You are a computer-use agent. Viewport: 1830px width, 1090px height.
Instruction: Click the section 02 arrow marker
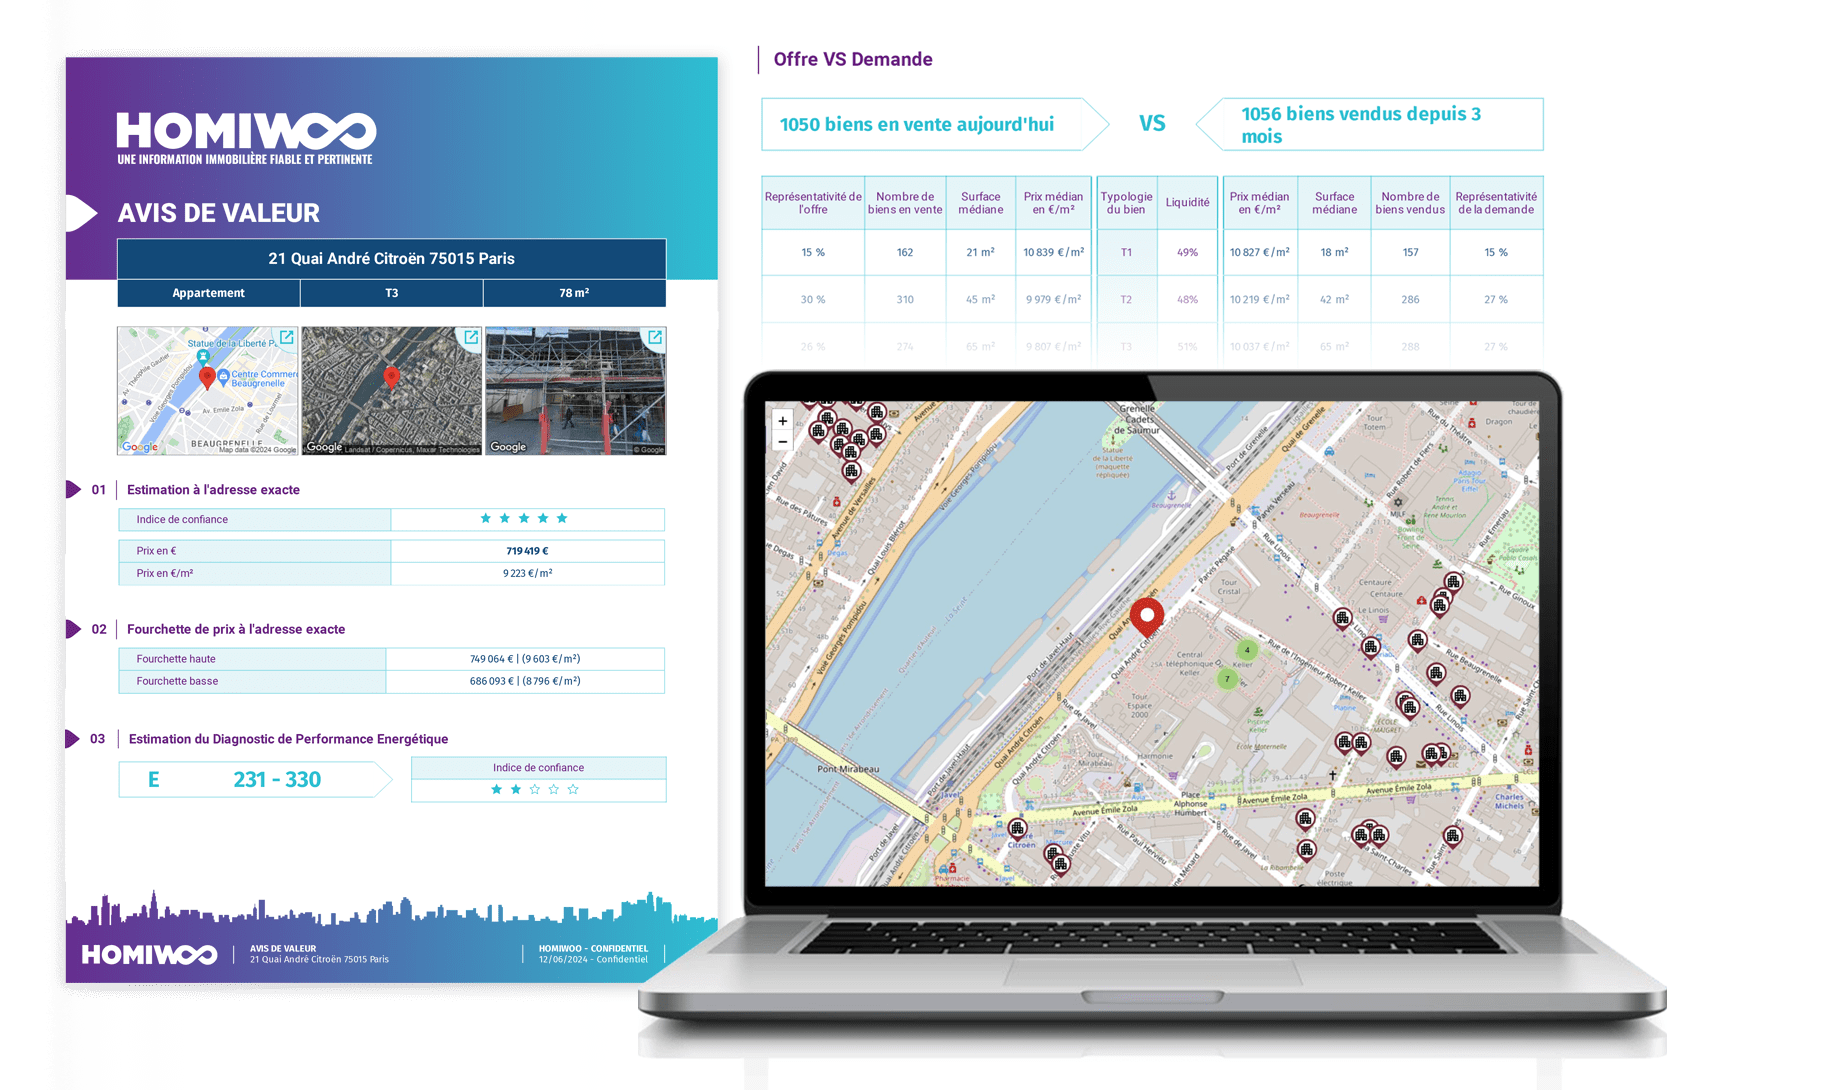coord(73,629)
